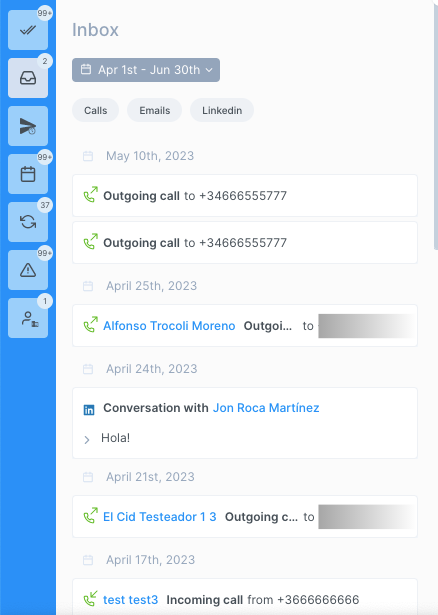Open the tasks double-check sidebar icon
Image resolution: width=438 pixels, height=615 pixels.
coord(28,30)
